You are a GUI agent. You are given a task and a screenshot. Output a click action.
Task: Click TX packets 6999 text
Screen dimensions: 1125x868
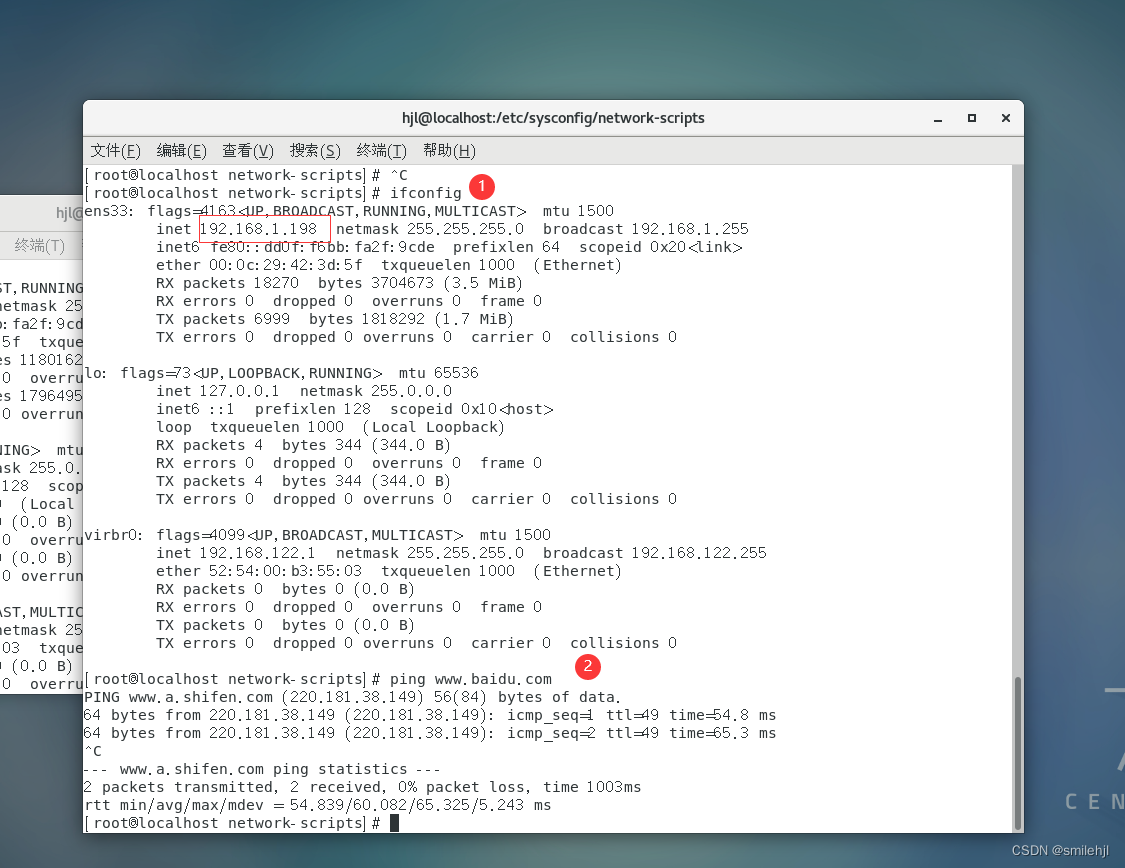223,319
